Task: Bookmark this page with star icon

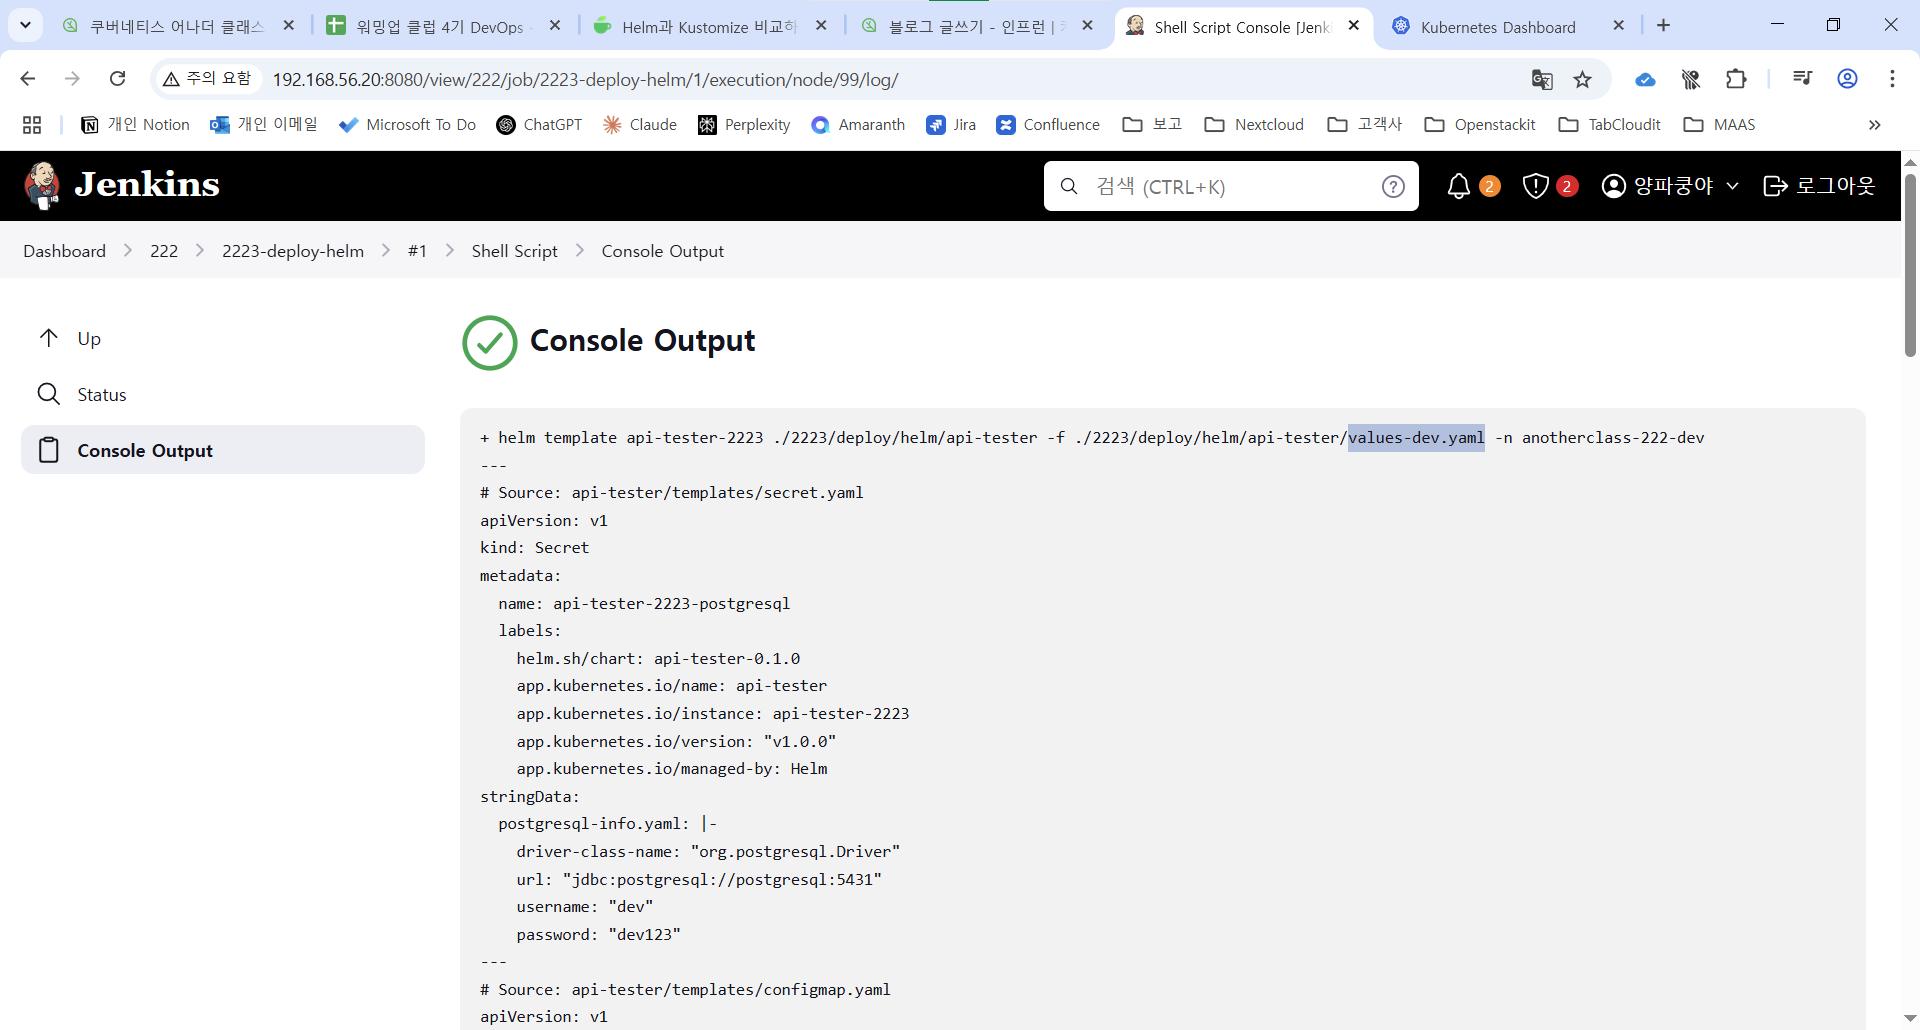Action: coord(1582,79)
